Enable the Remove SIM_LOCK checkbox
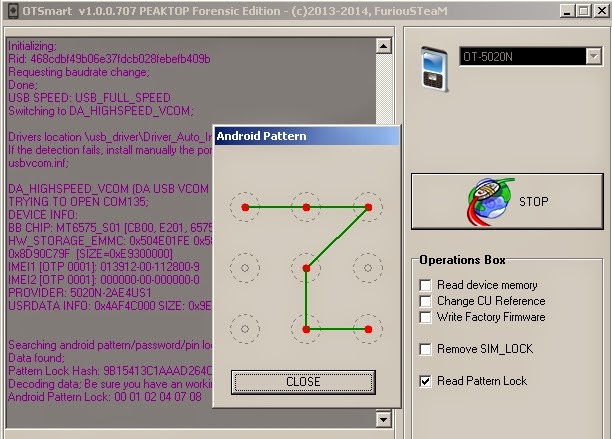 pyautogui.click(x=425, y=349)
